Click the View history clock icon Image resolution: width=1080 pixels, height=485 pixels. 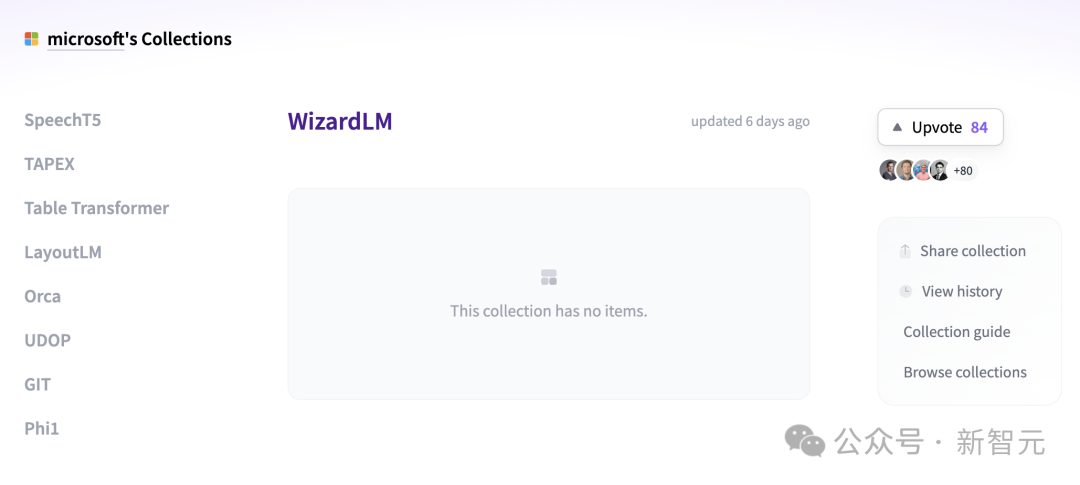point(906,291)
